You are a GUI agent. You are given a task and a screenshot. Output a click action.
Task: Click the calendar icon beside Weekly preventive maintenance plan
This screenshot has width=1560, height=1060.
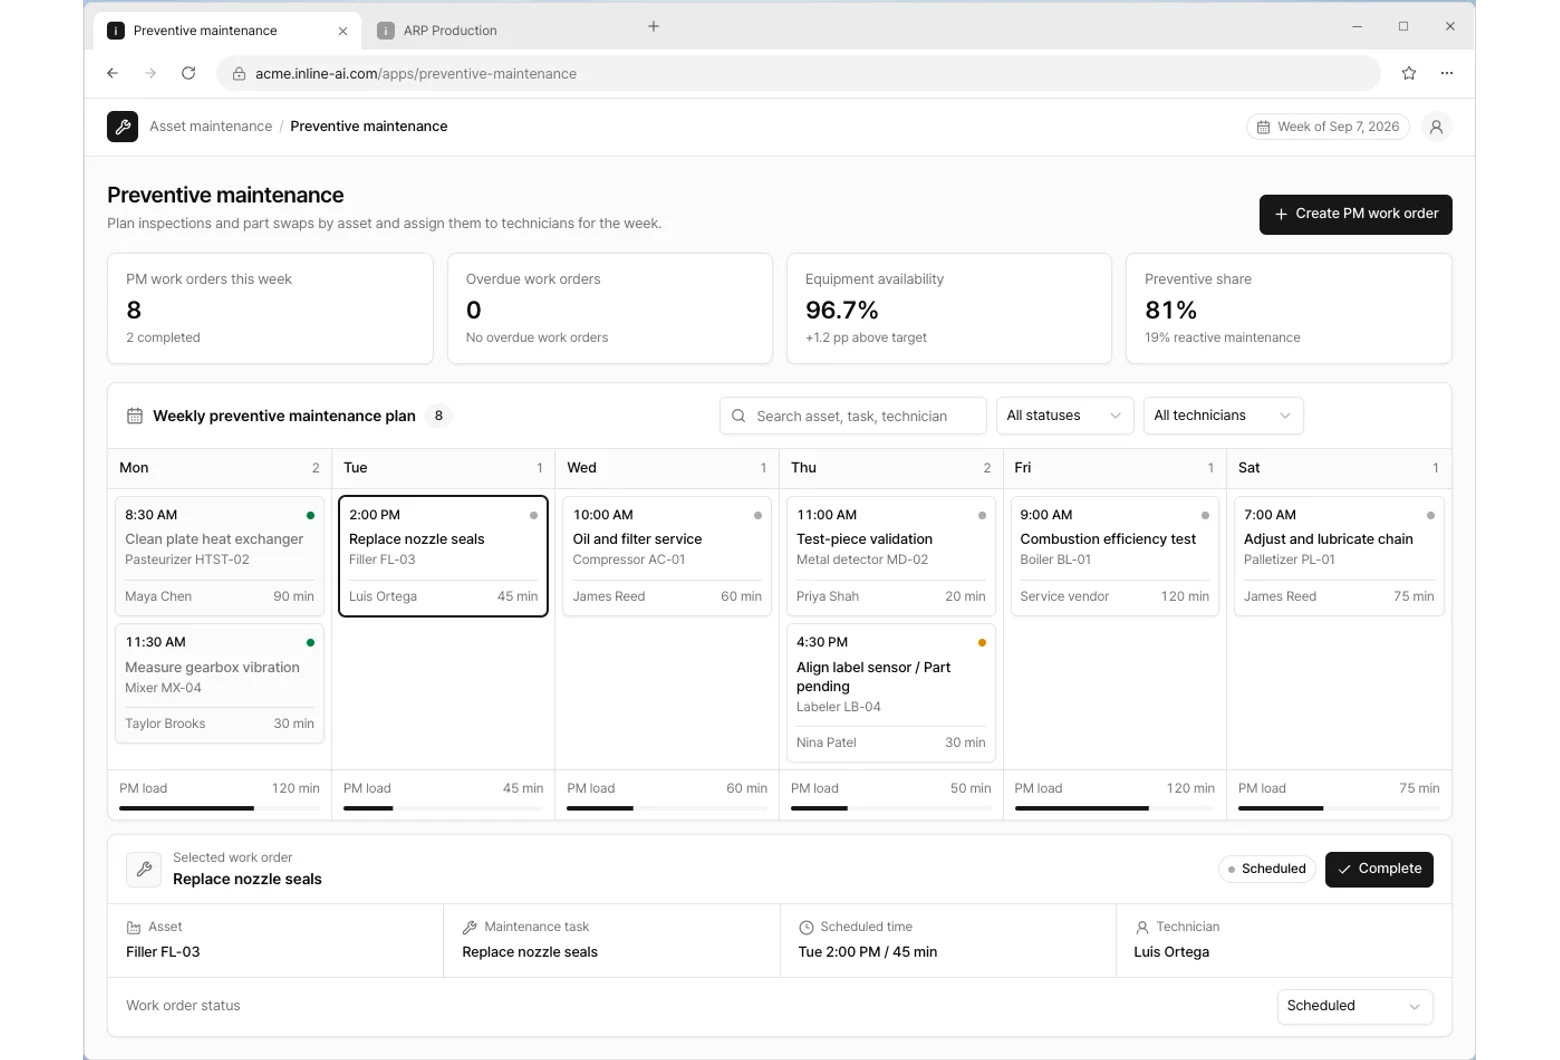pos(135,416)
